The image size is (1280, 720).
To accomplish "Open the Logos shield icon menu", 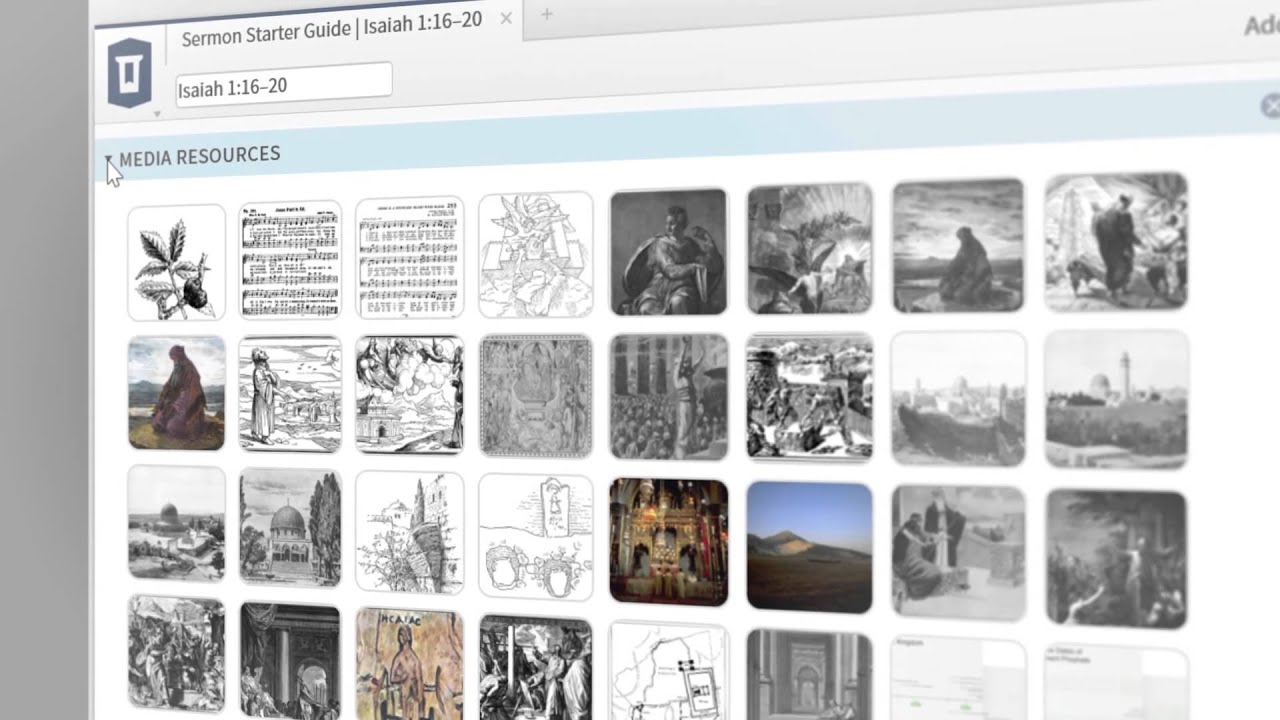I will 130,72.
